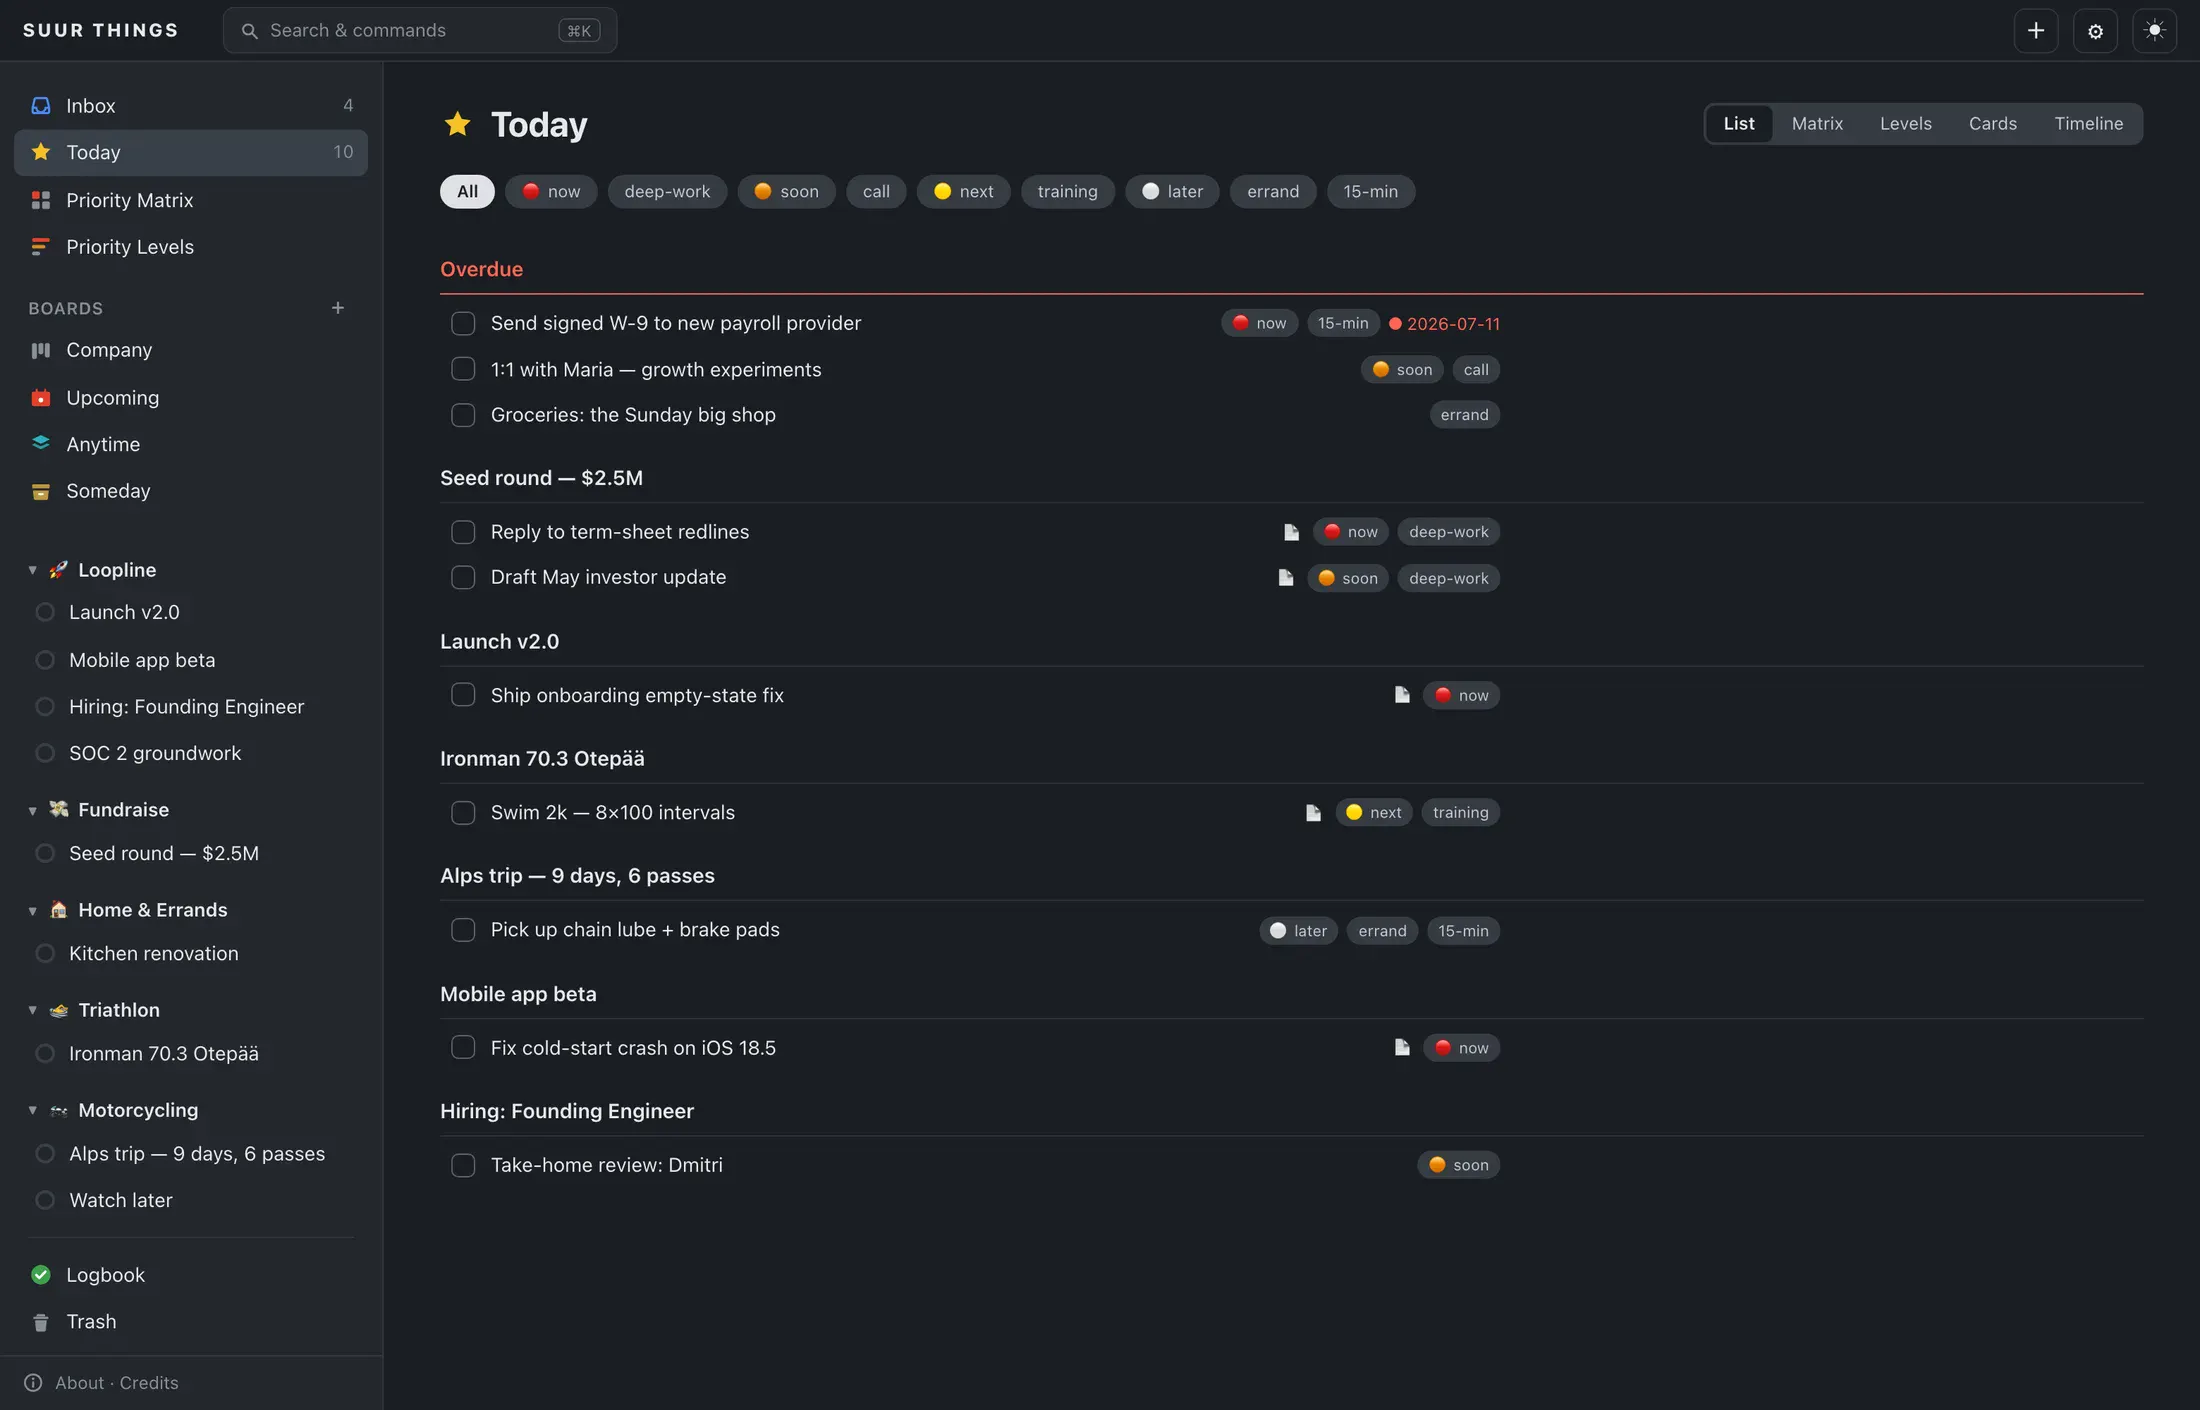Collapse the Loopline area
The width and height of the screenshot is (2200, 1410).
click(32, 570)
